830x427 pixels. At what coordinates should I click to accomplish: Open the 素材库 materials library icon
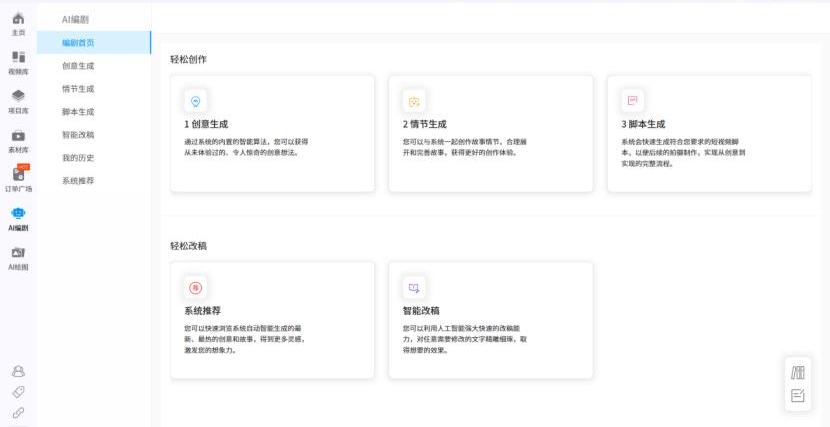click(x=18, y=136)
